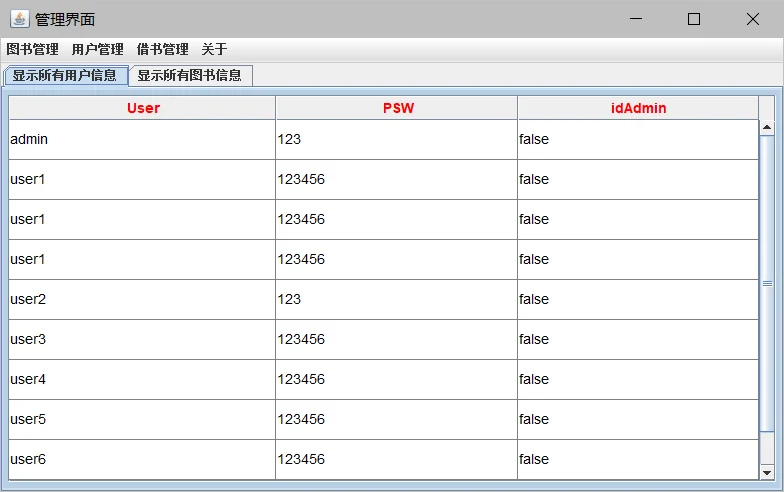Image resolution: width=784 pixels, height=492 pixels.
Task: Switch to 显示所有用户信息 tab
Action: tap(65, 75)
